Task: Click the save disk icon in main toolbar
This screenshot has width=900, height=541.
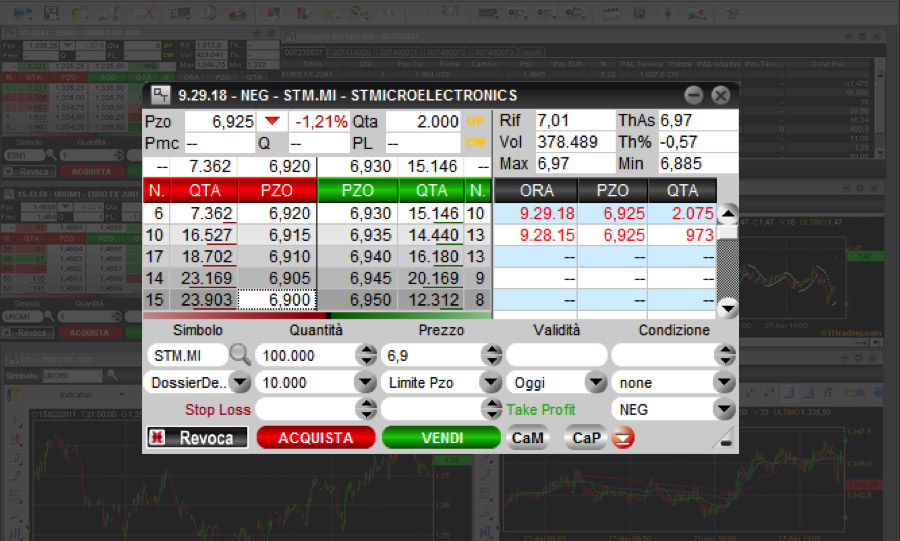Action: click(x=52, y=12)
